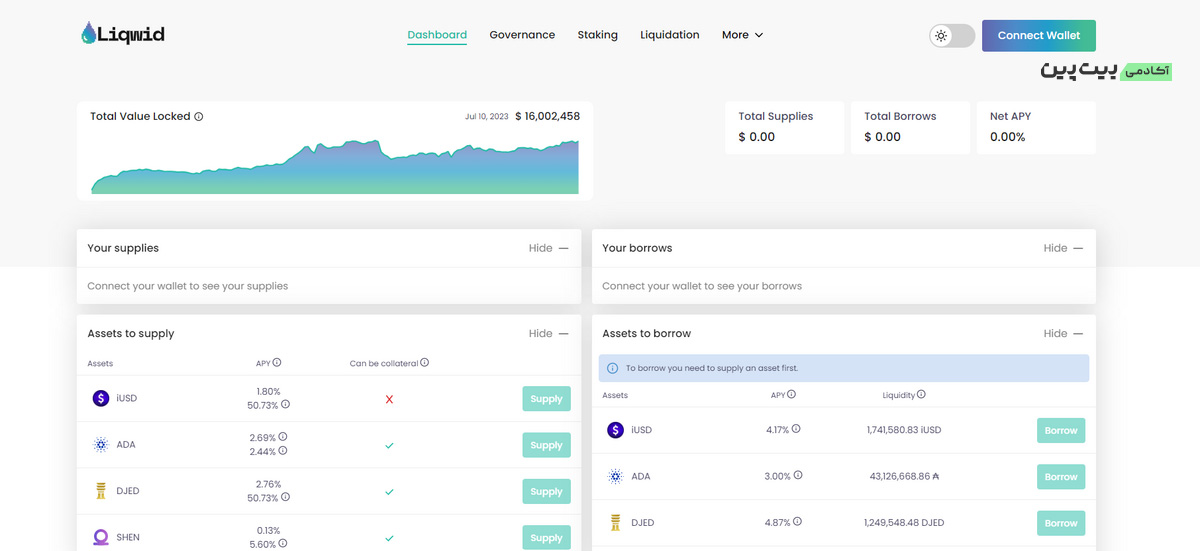Click 'Connect your wallet to see your supplies'
The width and height of the screenshot is (1200, 551).
click(x=188, y=286)
